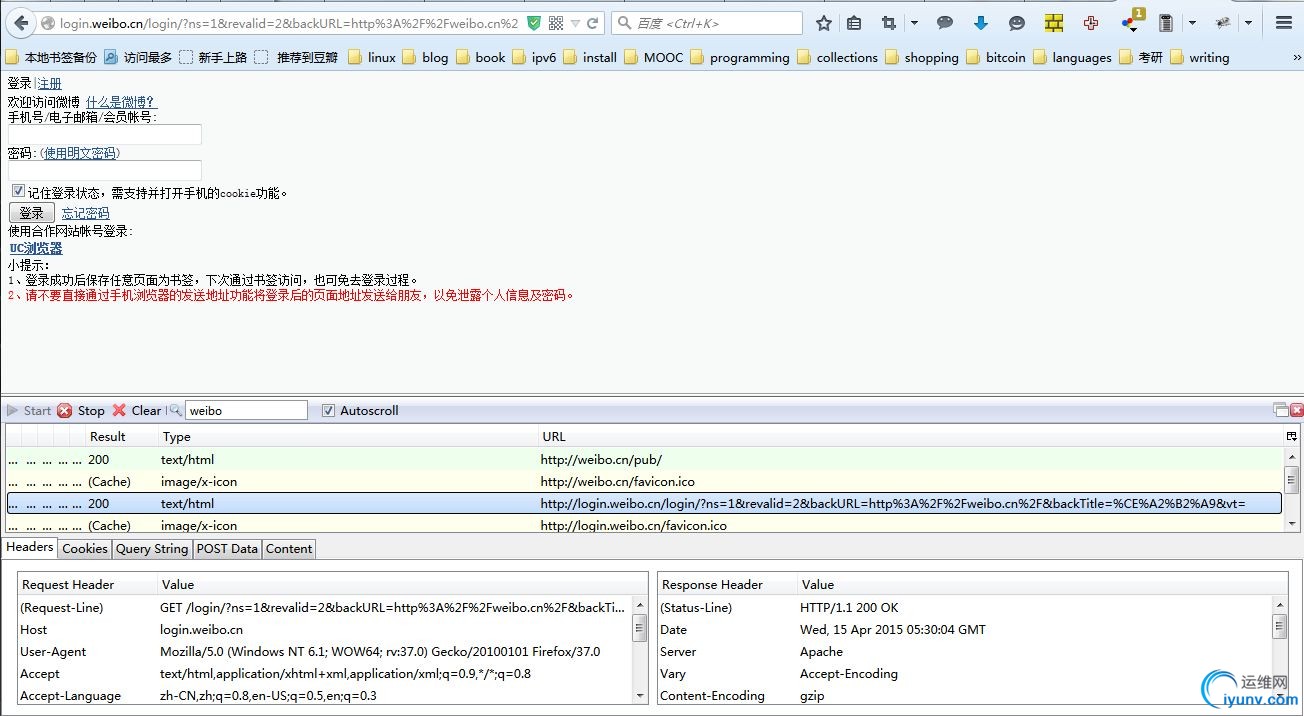Image resolution: width=1304 pixels, height=716 pixels.
Task: Switch to the Query String tab
Action: click(152, 548)
